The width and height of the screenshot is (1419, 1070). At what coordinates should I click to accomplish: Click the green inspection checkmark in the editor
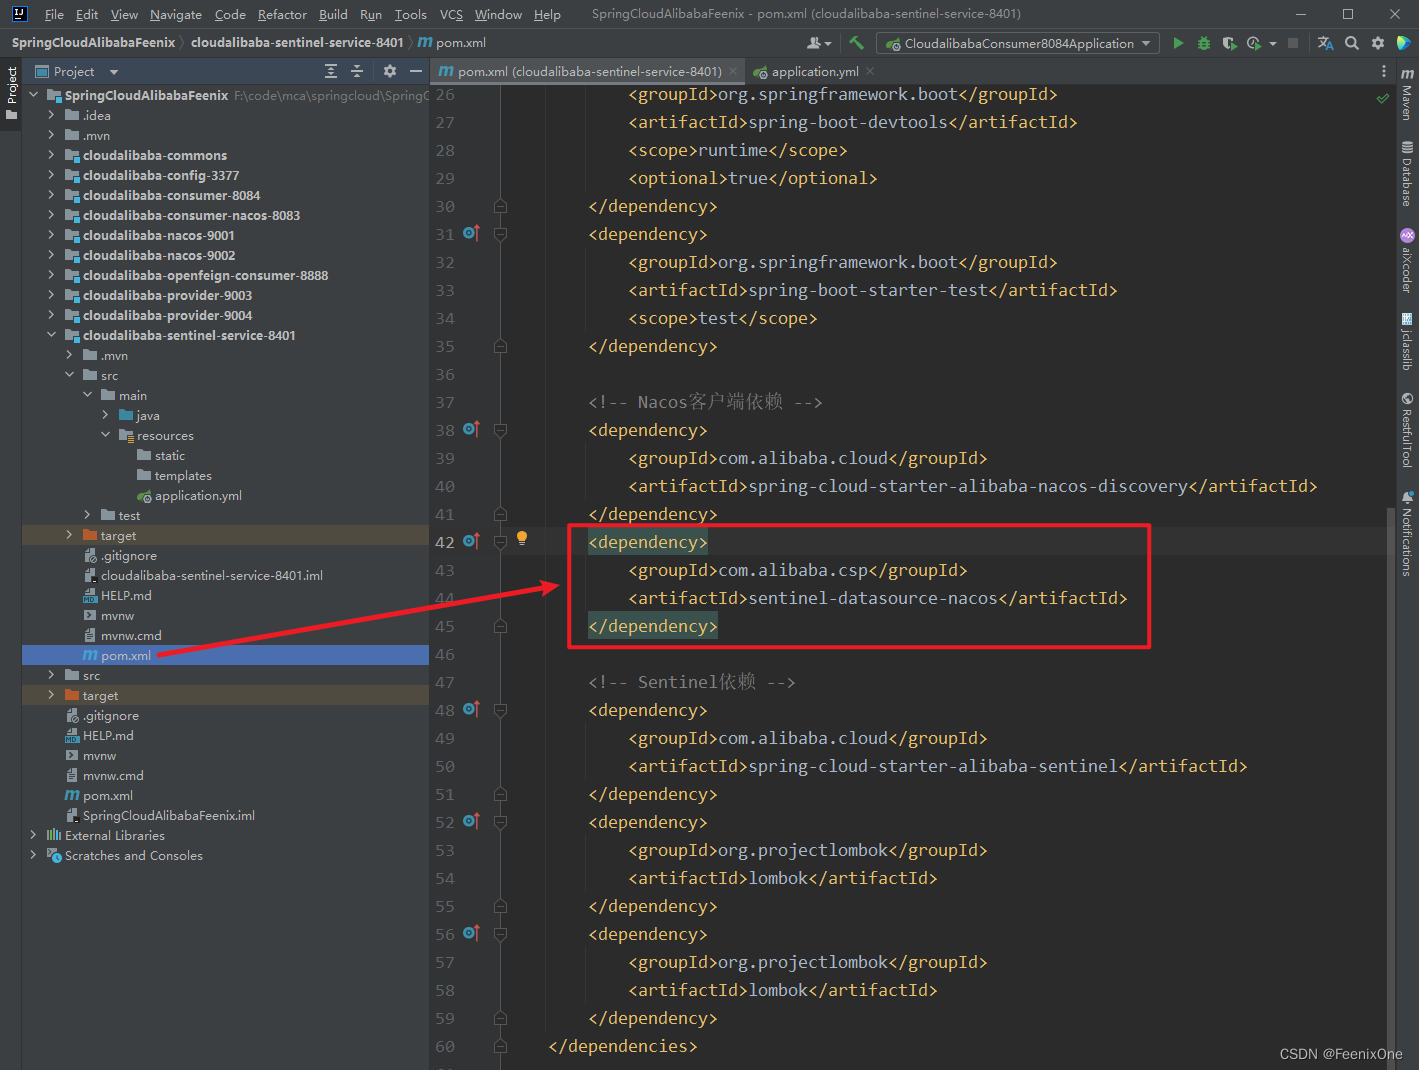coord(1383,98)
